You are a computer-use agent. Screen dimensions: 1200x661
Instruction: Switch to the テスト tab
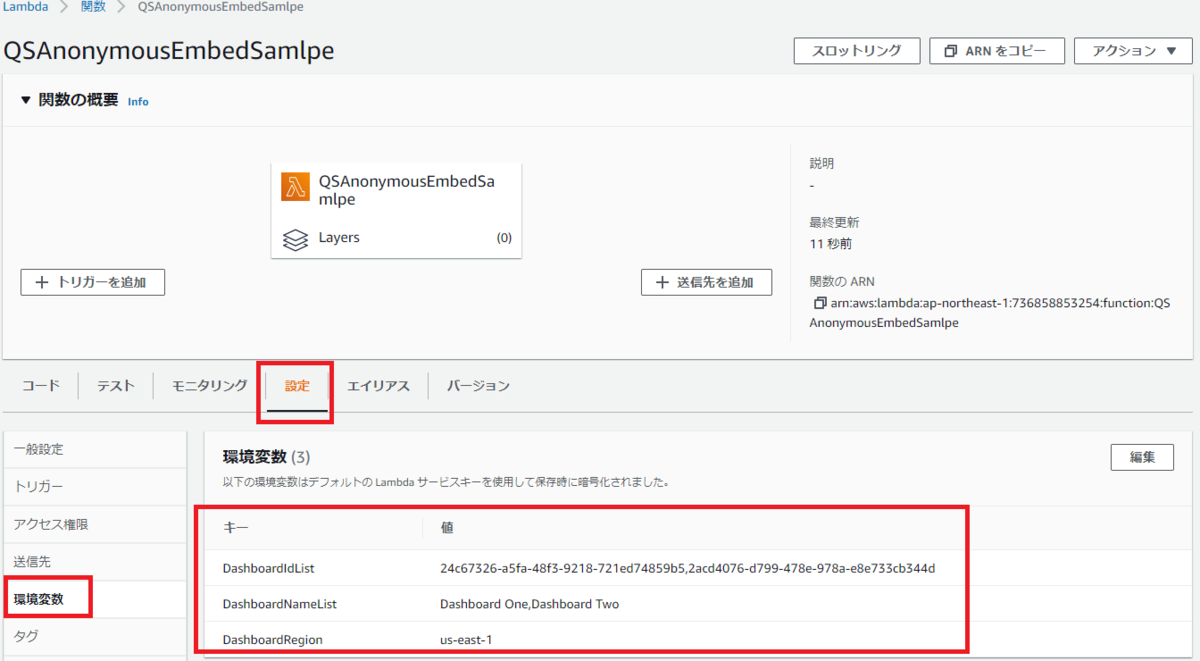click(116, 385)
